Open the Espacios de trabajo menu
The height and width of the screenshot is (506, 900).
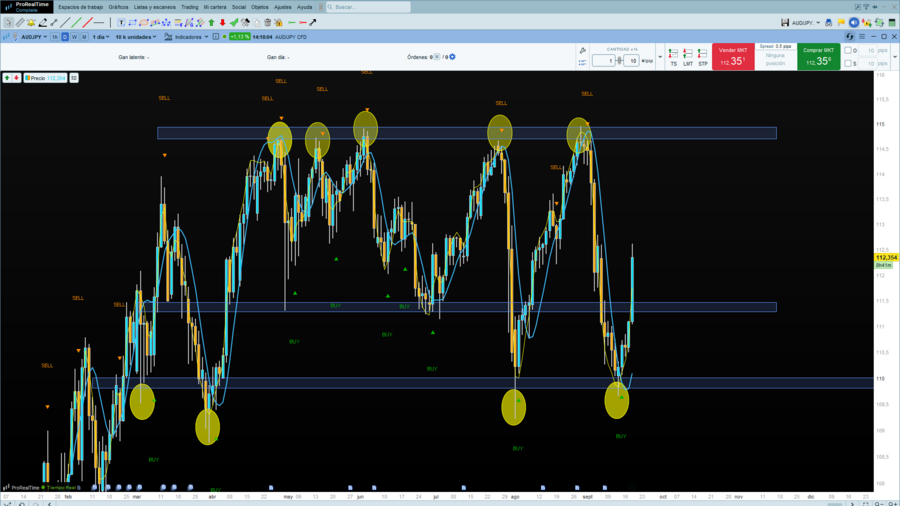pyautogui.click(x=80, y=7)
